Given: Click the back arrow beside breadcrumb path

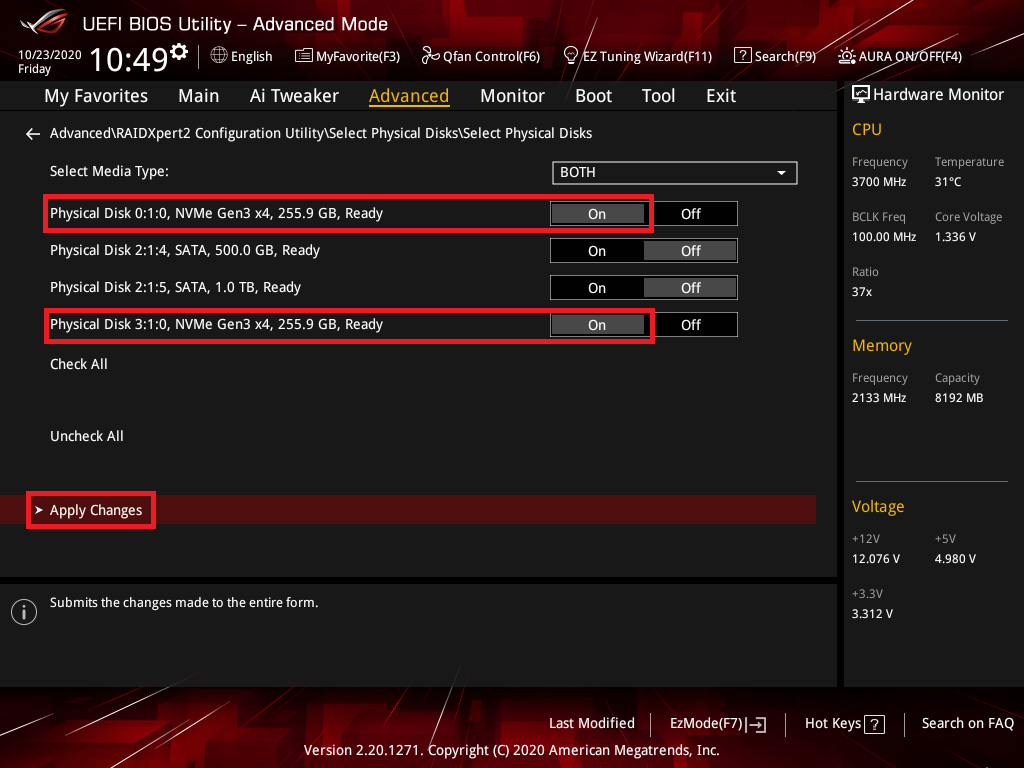Looking at the screenshot, I should 33,133.
